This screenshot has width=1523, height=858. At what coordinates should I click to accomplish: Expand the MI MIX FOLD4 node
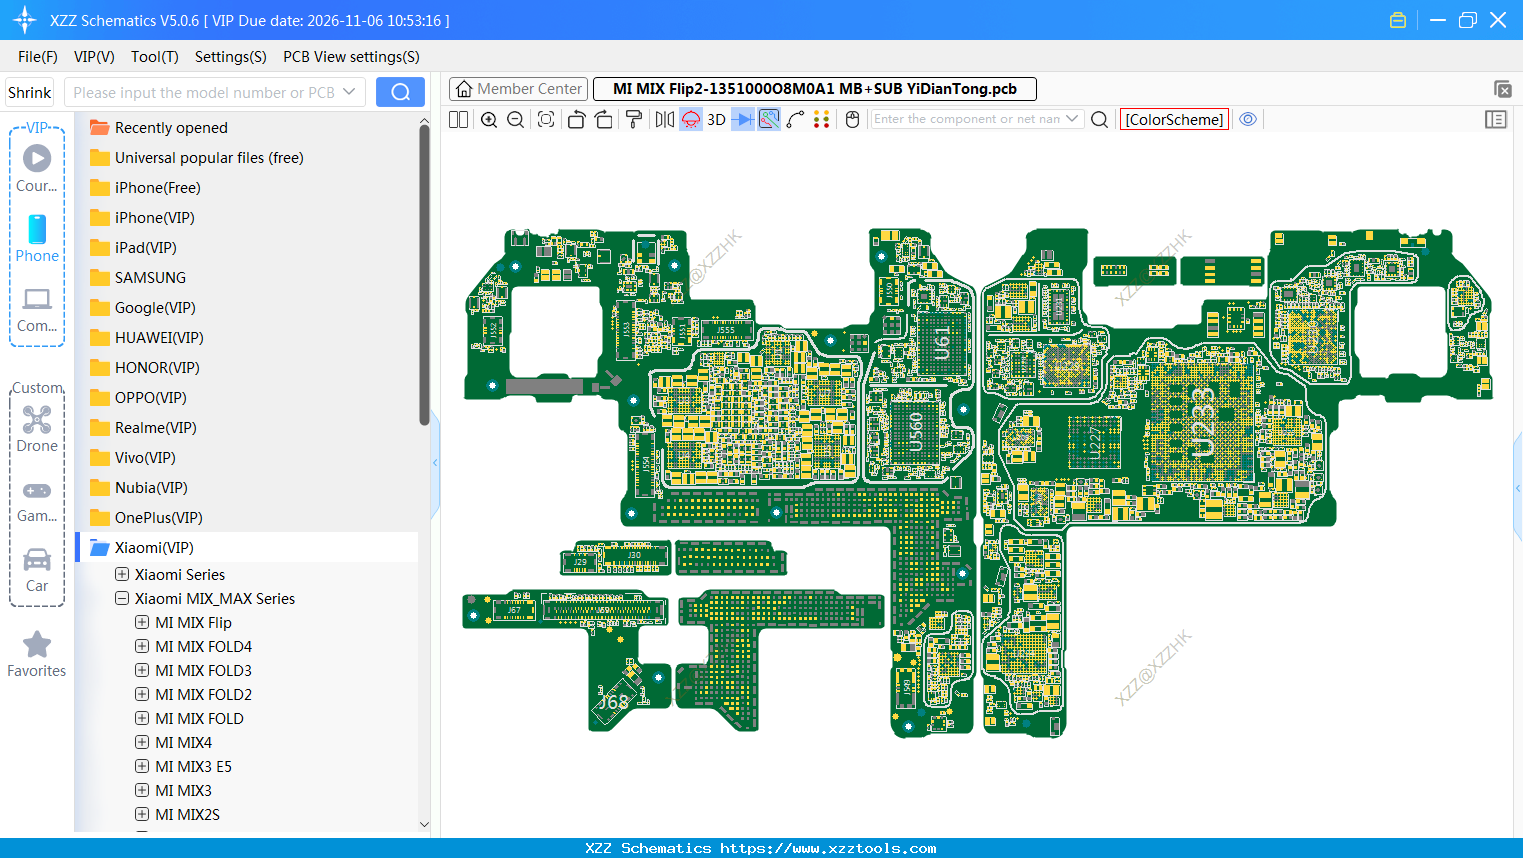[x=142, y=646]
